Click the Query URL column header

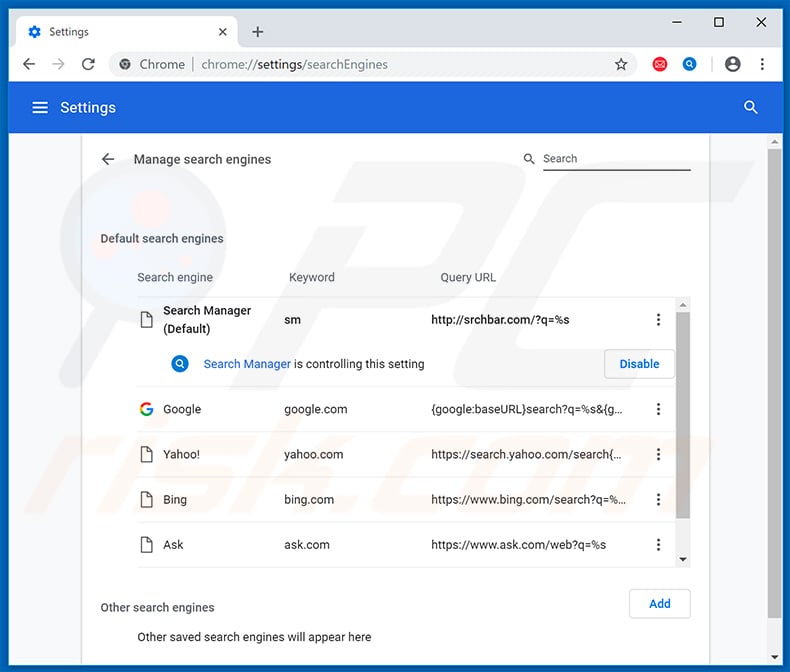pos(468,277)
